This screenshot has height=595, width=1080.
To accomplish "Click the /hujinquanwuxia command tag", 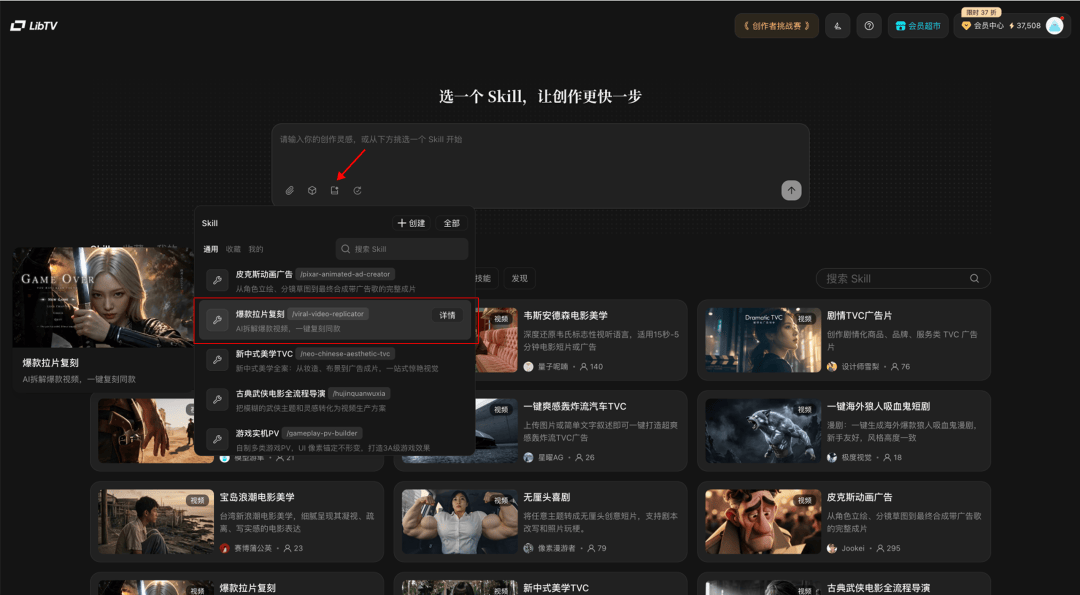I will [359, 394].
